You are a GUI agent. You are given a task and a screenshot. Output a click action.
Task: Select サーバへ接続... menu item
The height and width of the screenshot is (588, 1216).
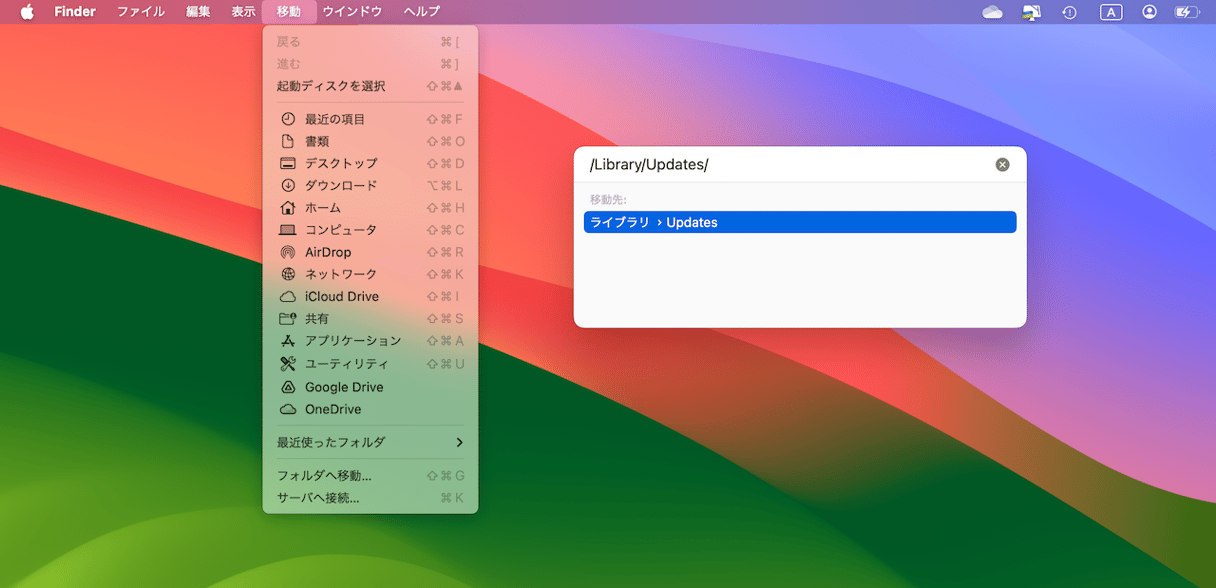click(318, 498)
